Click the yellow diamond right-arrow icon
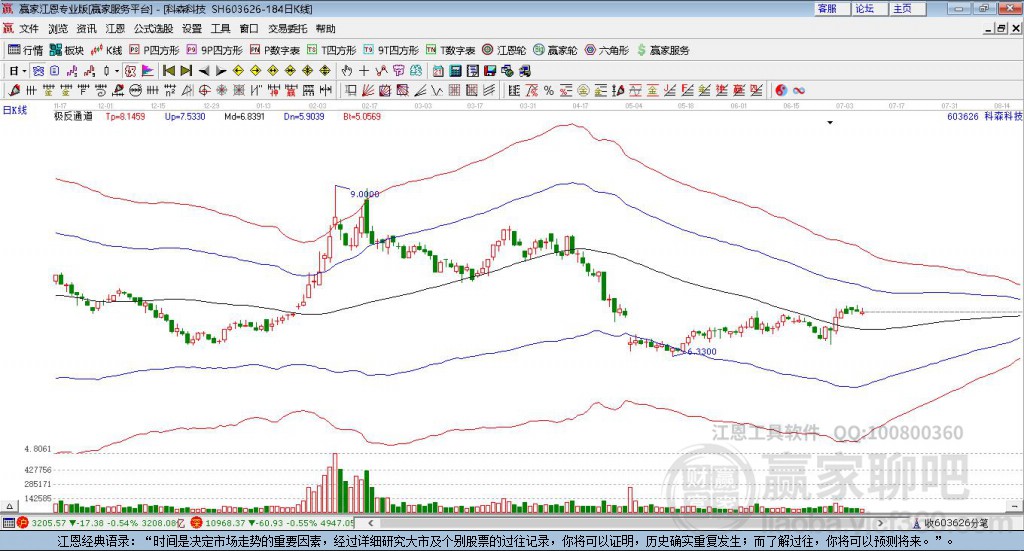Viewport: 1024px width, 551px height. (255, 71)
